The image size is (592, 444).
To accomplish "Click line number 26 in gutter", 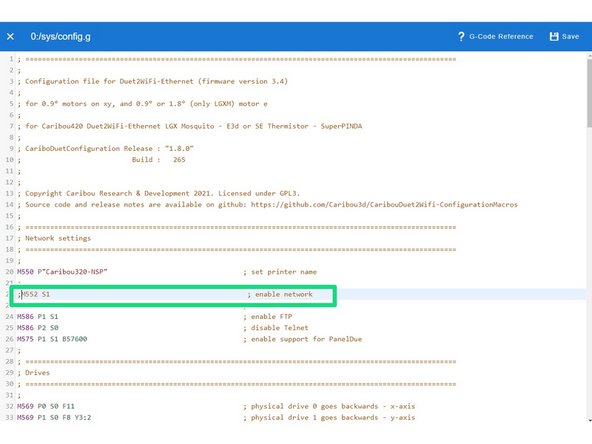I will click(x=9, y=339).
